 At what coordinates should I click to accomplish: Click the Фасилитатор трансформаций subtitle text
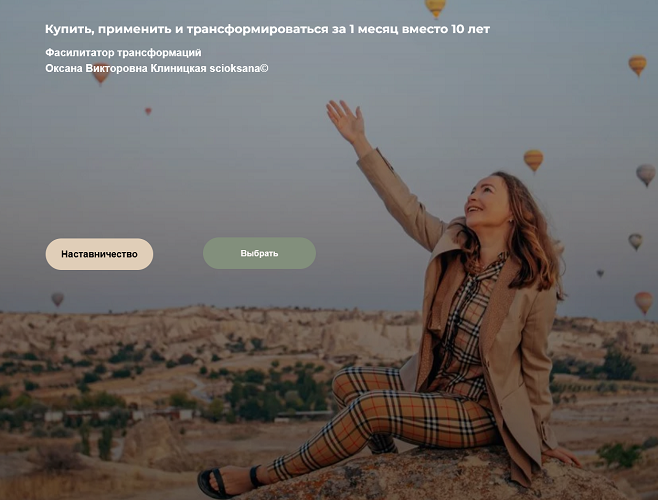[x=123, y=53]
